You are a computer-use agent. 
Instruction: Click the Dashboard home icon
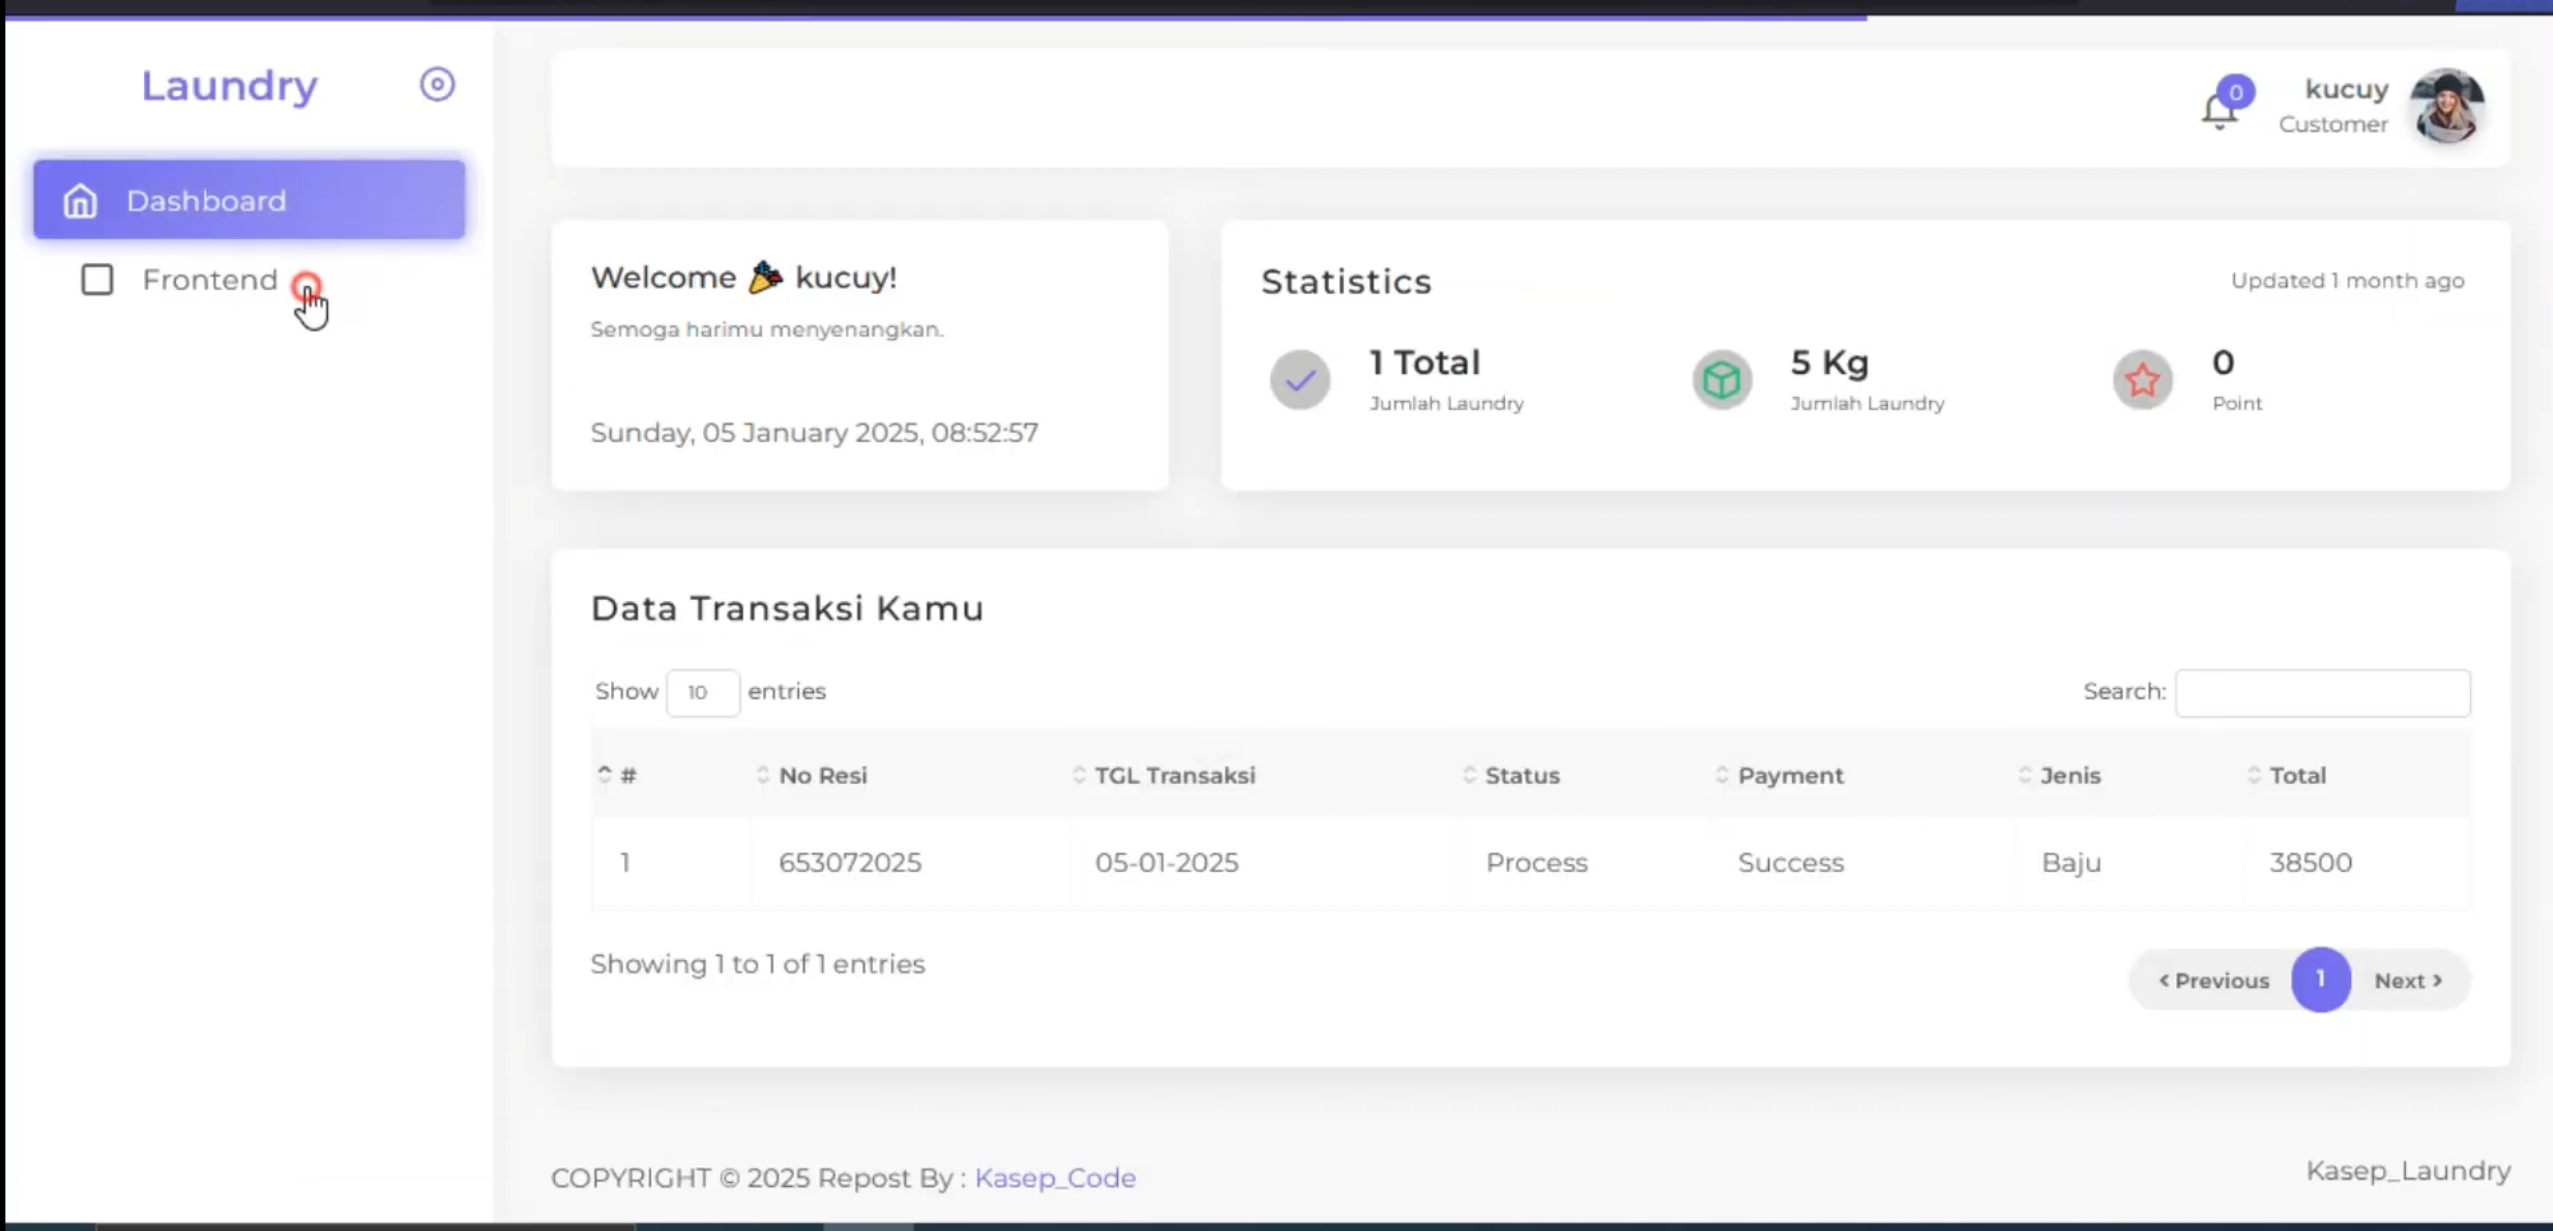pyautogui.click(x=80, y=201)
